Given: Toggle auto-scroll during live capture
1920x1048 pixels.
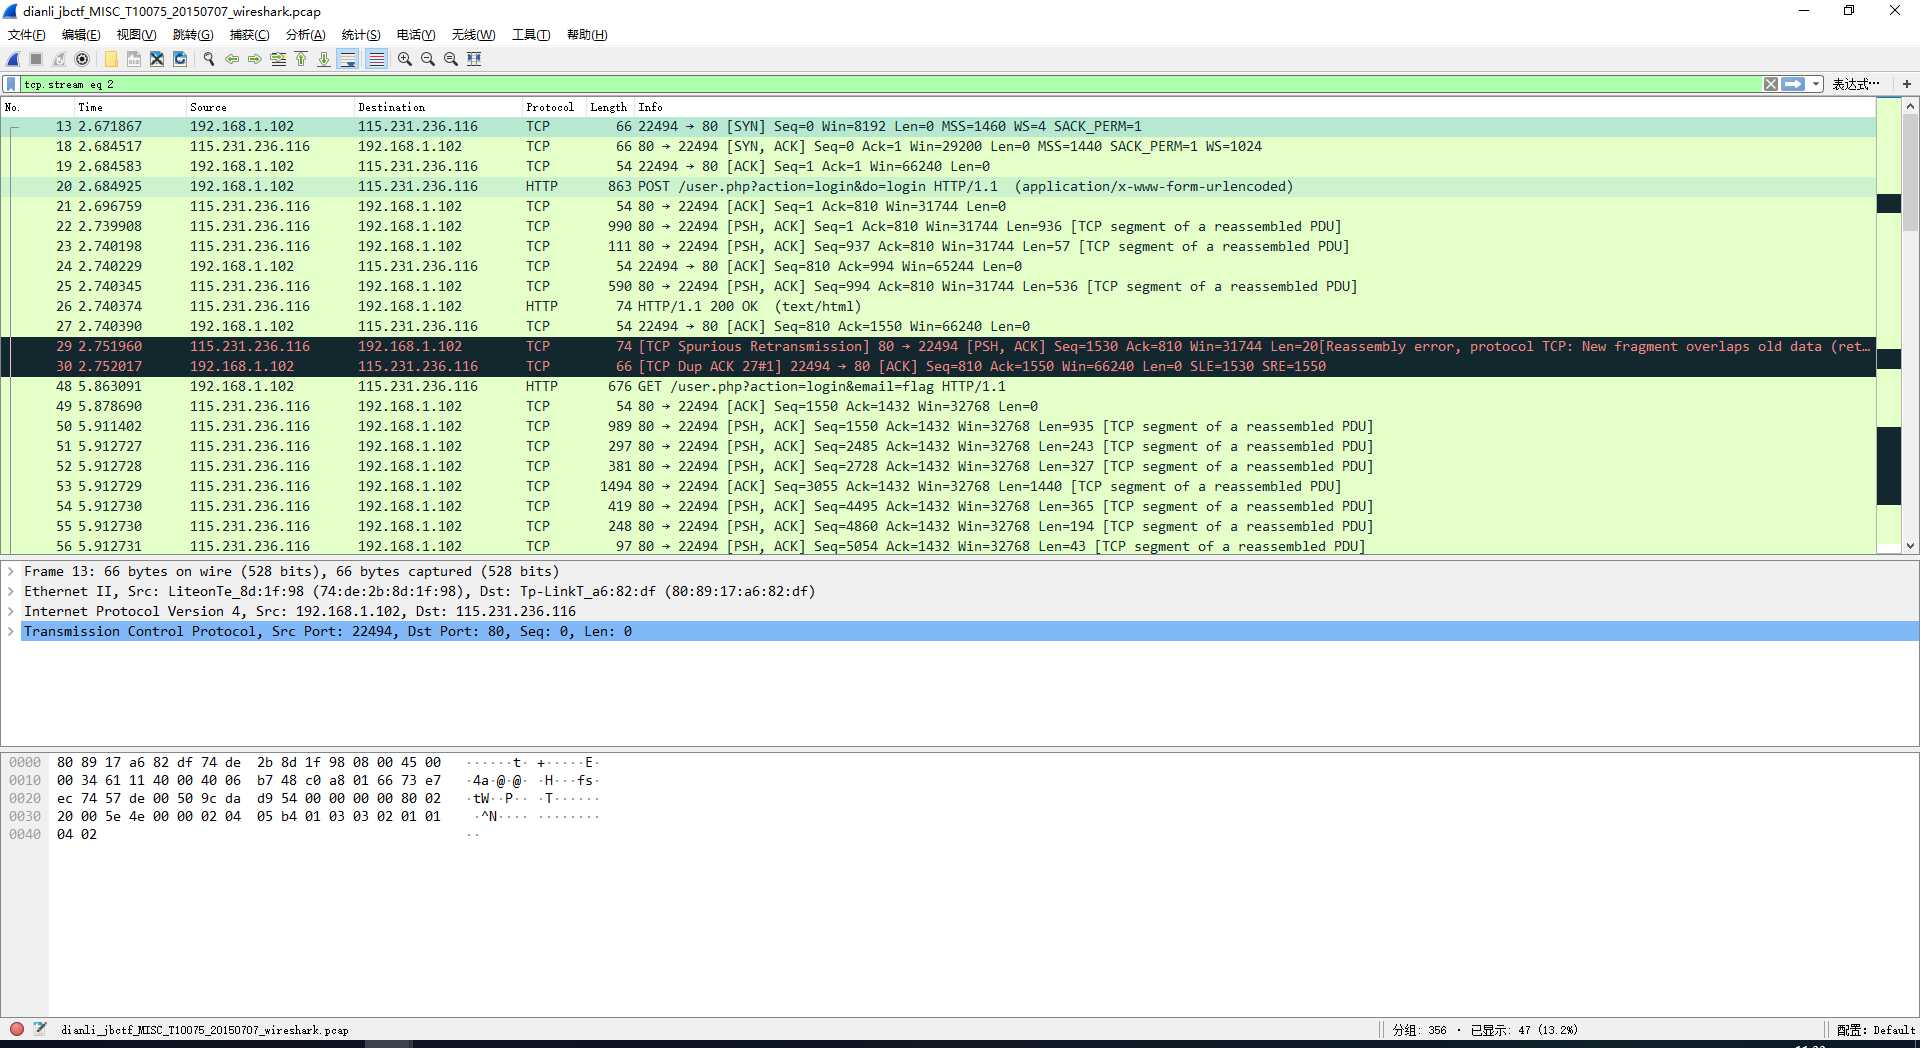Looking at the screenshot, I should (x=348, y=59).
